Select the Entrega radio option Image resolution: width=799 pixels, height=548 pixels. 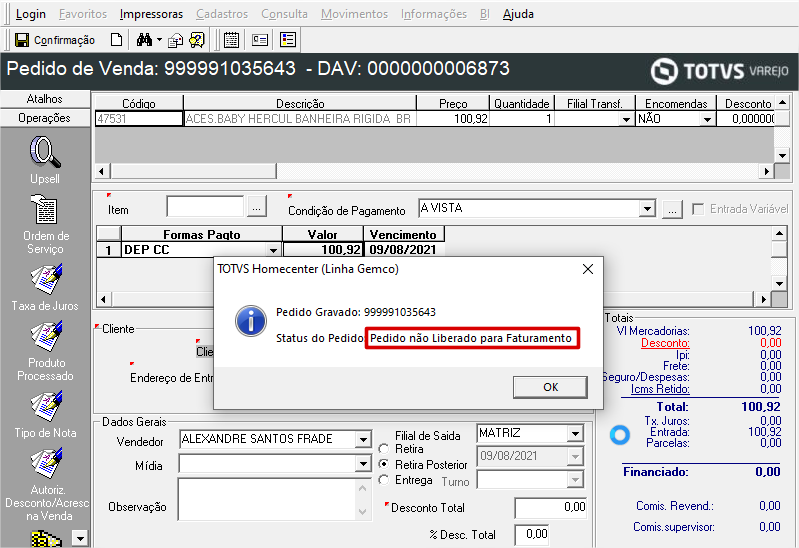pyautogui.click(x=384, y=480)
